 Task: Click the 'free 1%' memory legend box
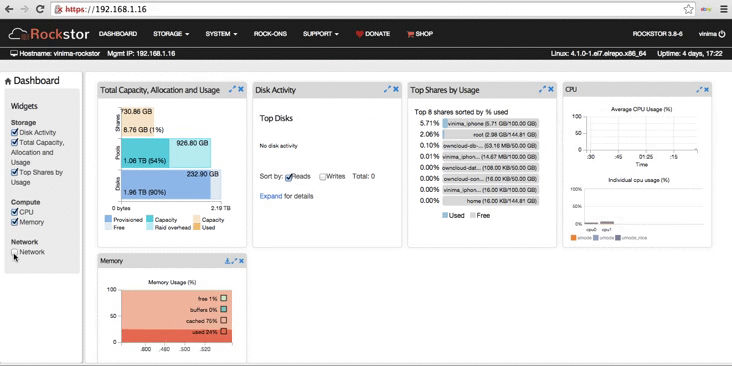click(224, 298)
